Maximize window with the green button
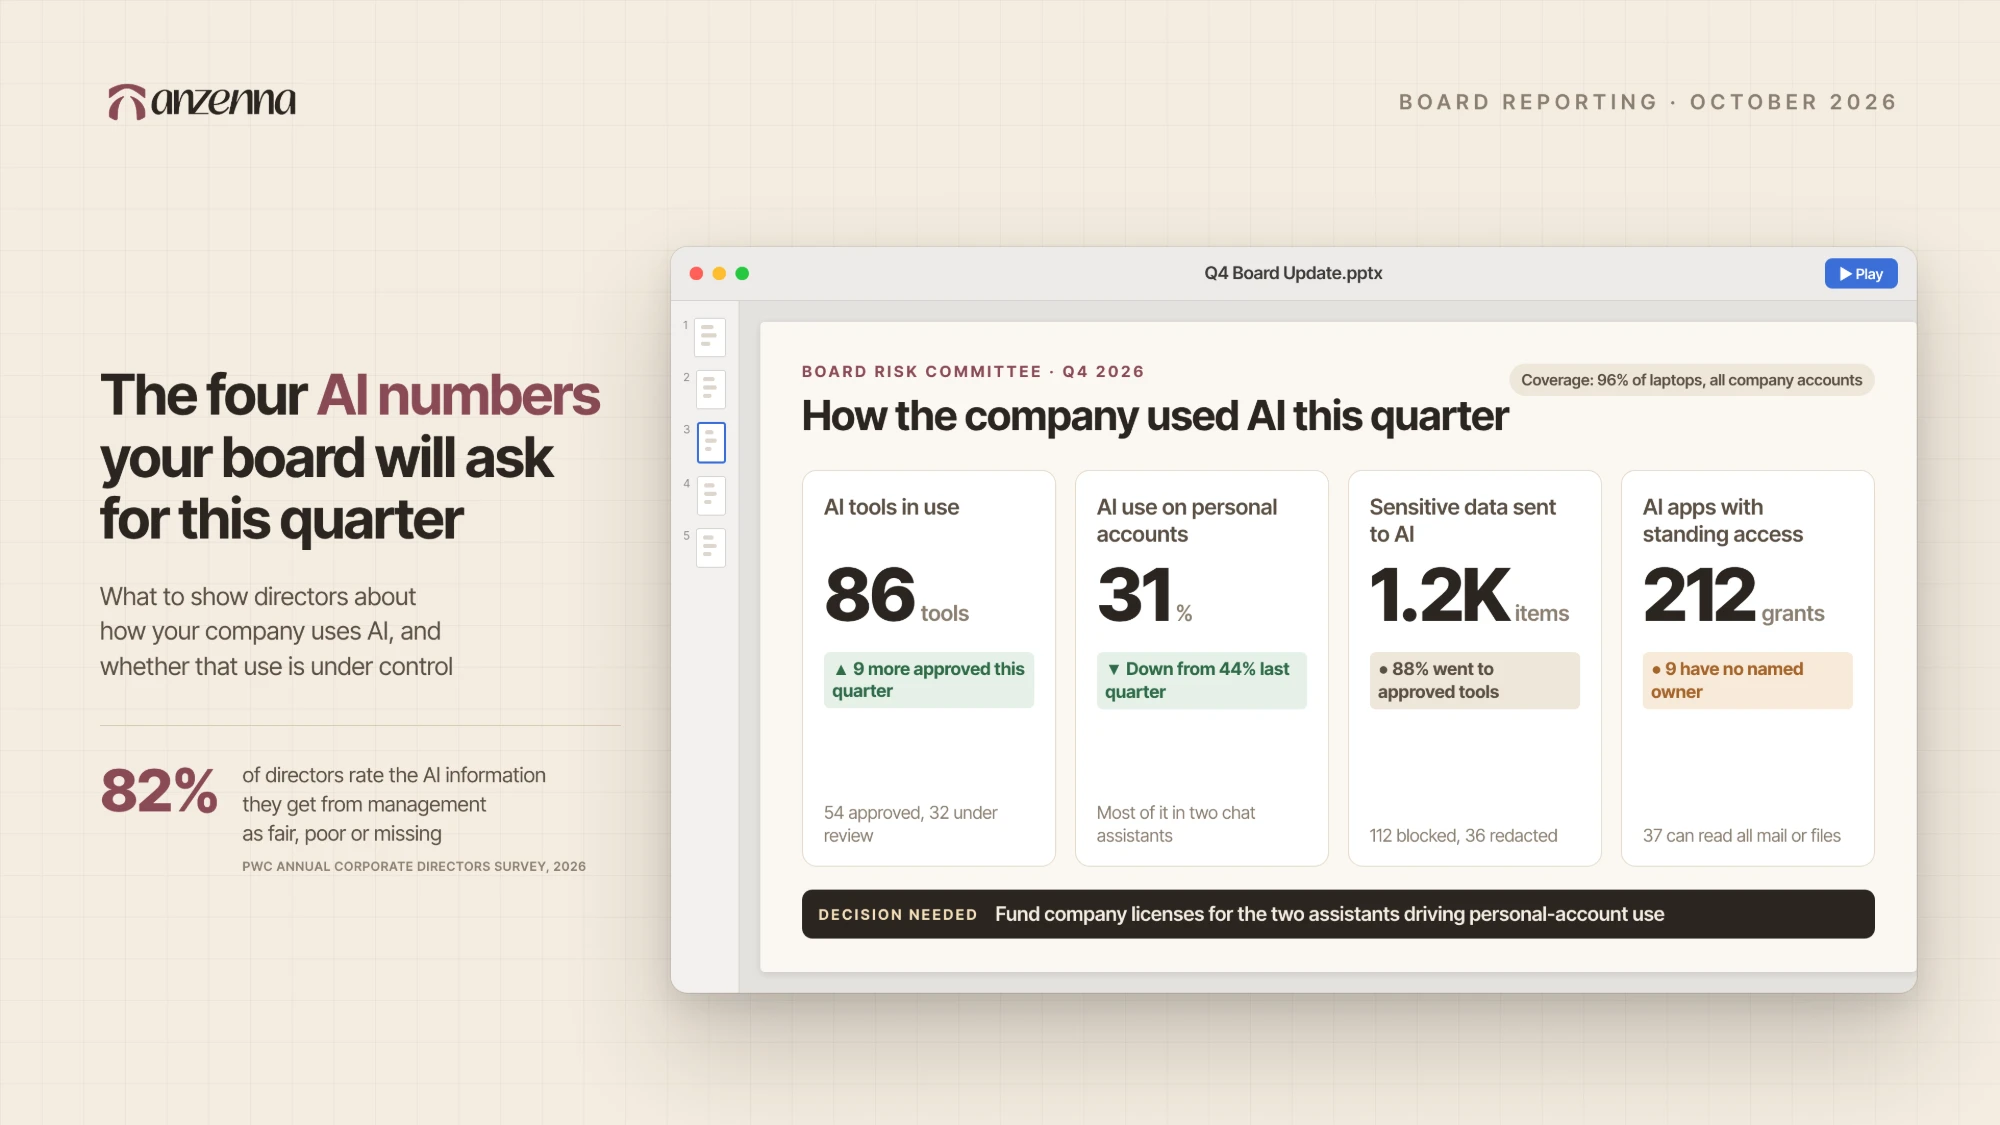2000x1125 pixels. click(x=742, y=274)
